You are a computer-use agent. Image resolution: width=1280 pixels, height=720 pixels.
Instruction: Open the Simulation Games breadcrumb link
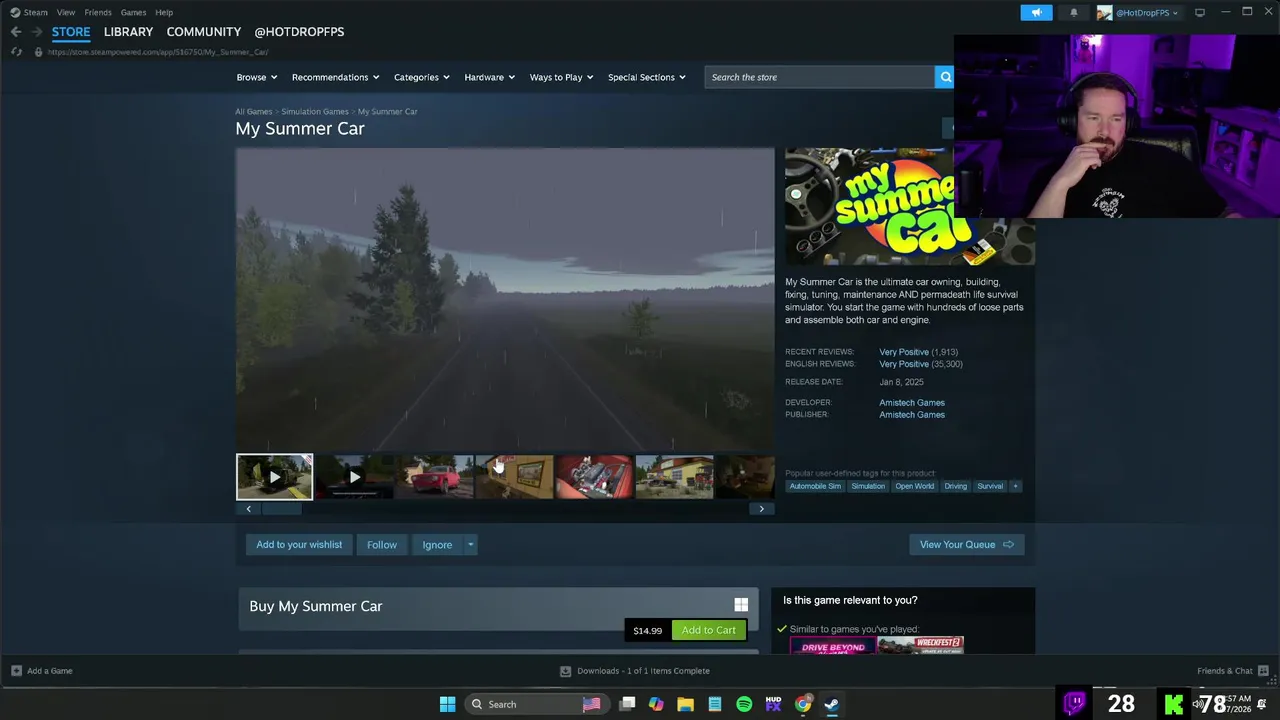pyautogui.click(x=315, y=111)
